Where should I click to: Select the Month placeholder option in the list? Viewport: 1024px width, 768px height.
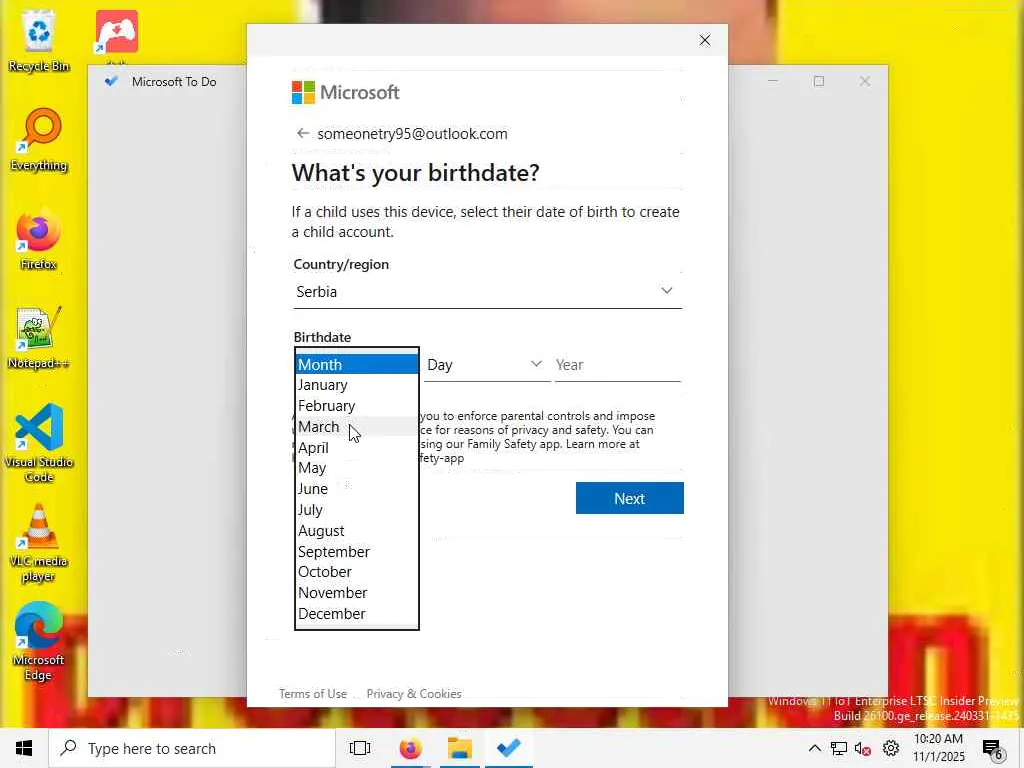click(x=357, y=364)
